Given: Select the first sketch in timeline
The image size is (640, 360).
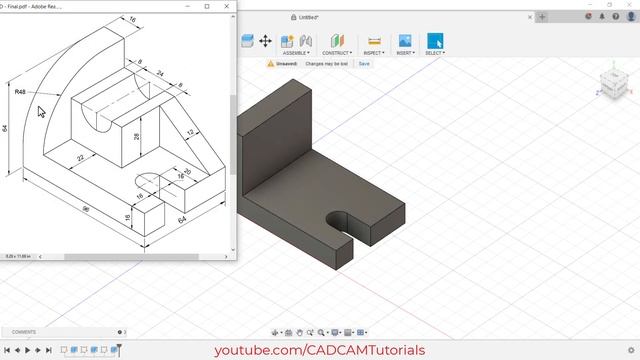Looking at the screenshot, I should [64, 350].
